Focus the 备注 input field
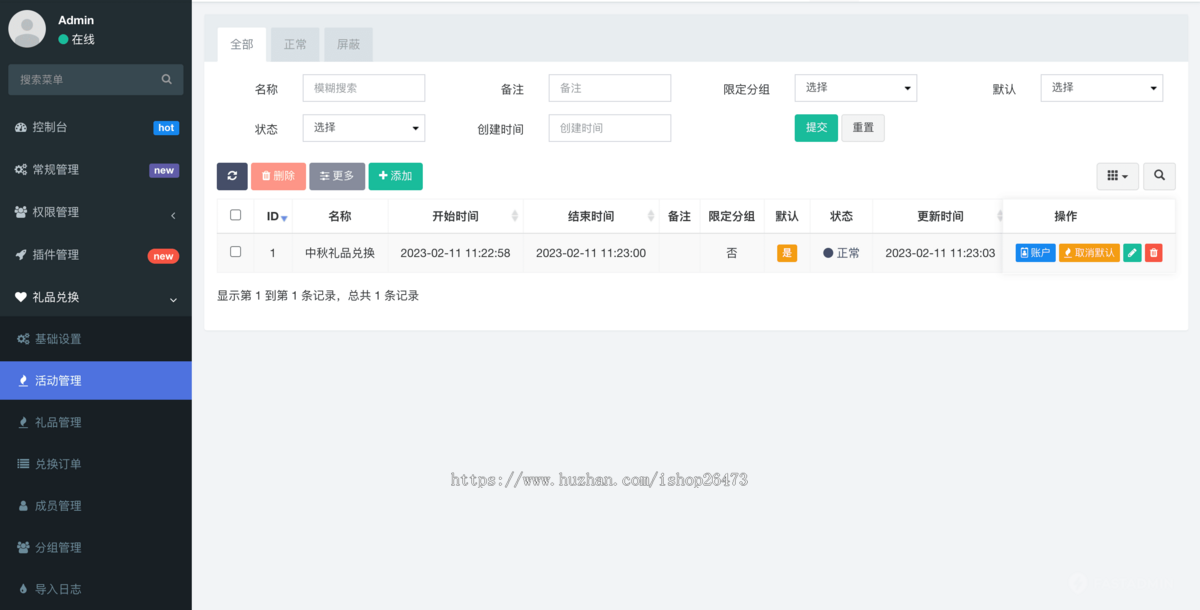Image resolution: width=1200 pixels, height=610 pixels. point(610,88)
